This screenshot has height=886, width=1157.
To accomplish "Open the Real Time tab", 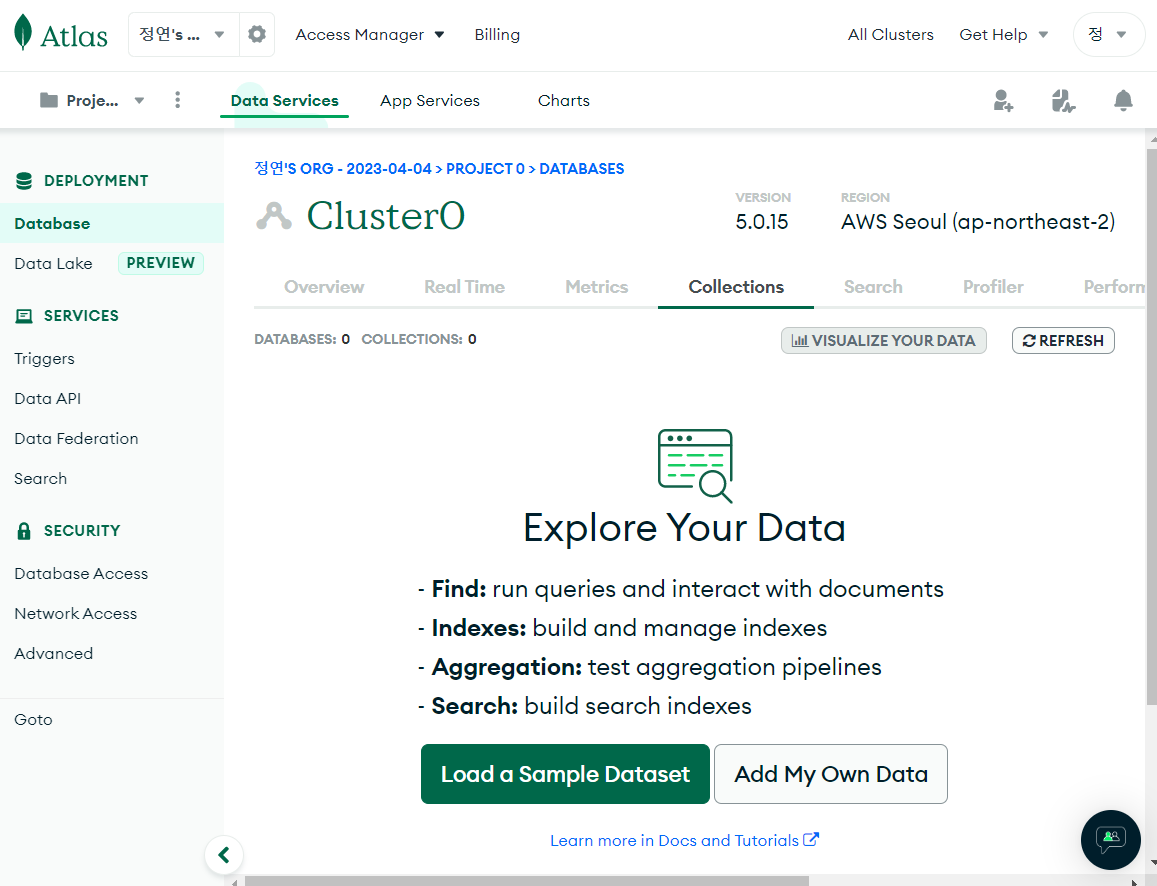I will (x=464, y=287).
